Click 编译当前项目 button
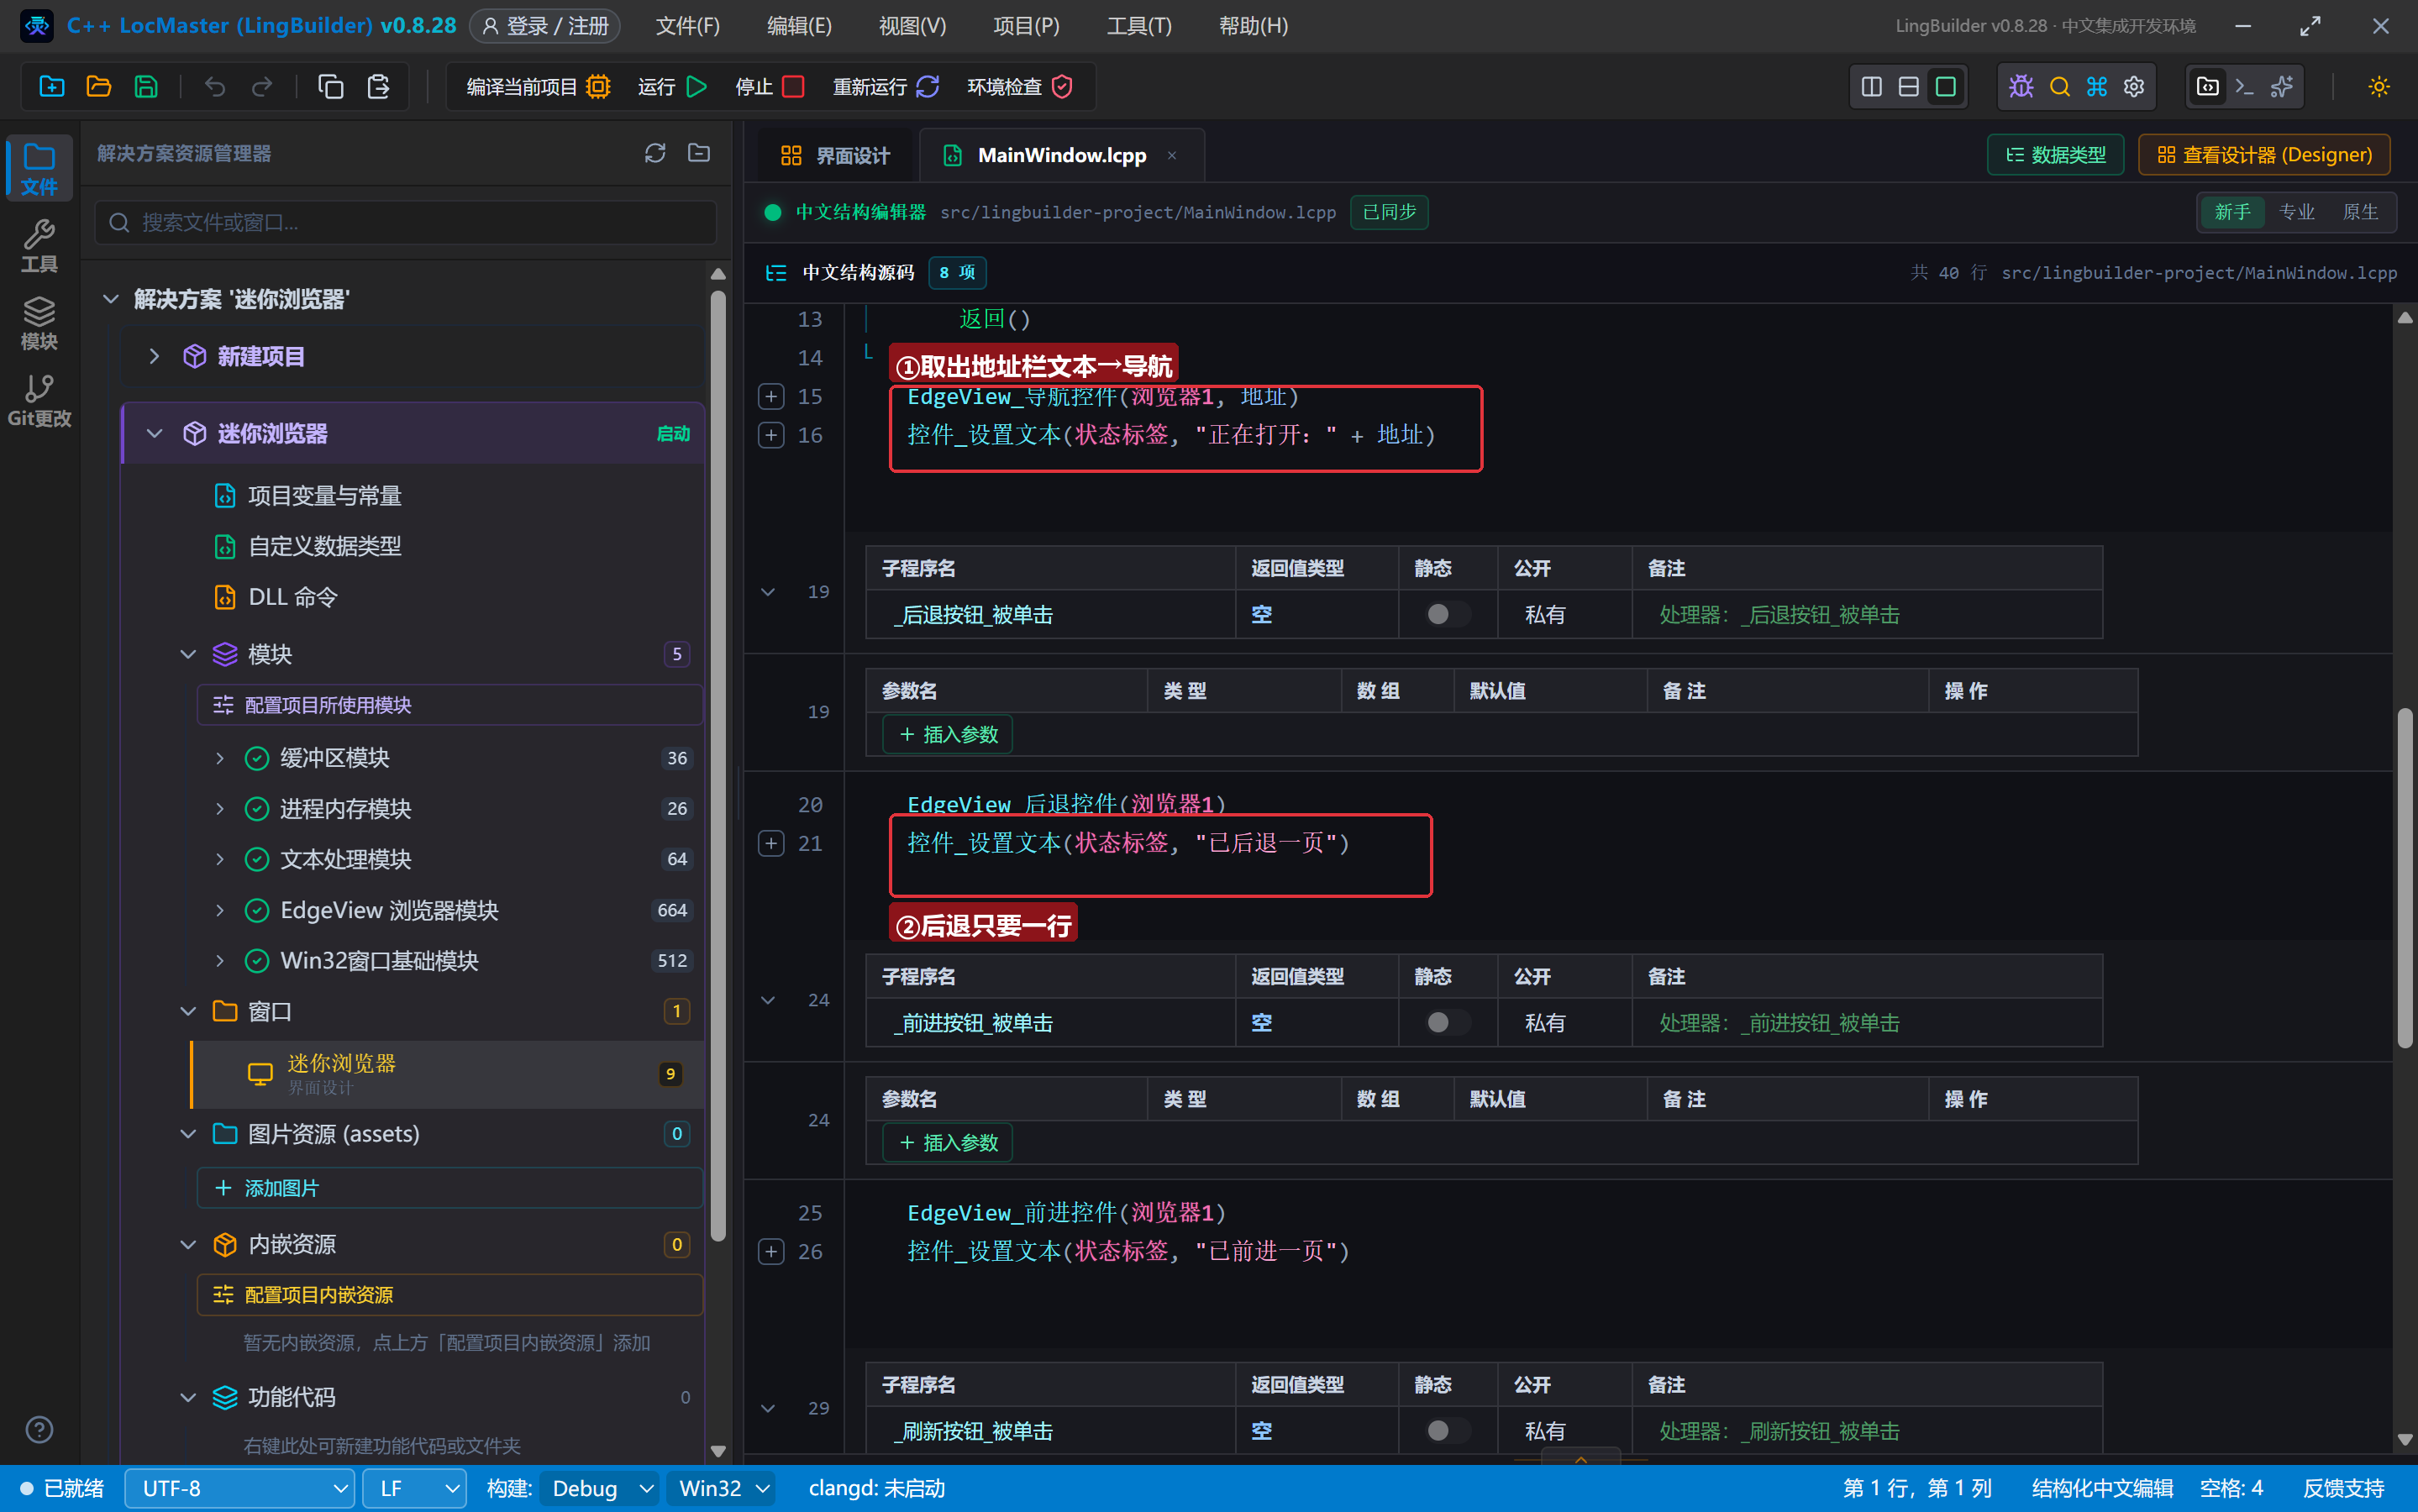This screenshot has height=1512, width=2418. [x=538, y=87]
